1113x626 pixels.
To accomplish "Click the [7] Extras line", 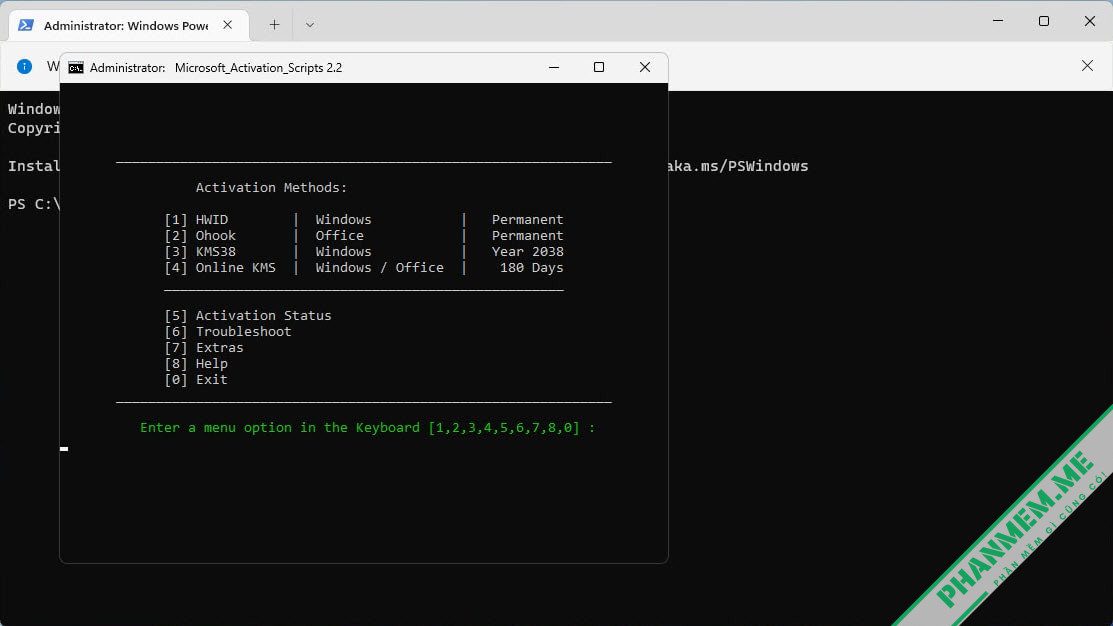I will coord(204,348).
